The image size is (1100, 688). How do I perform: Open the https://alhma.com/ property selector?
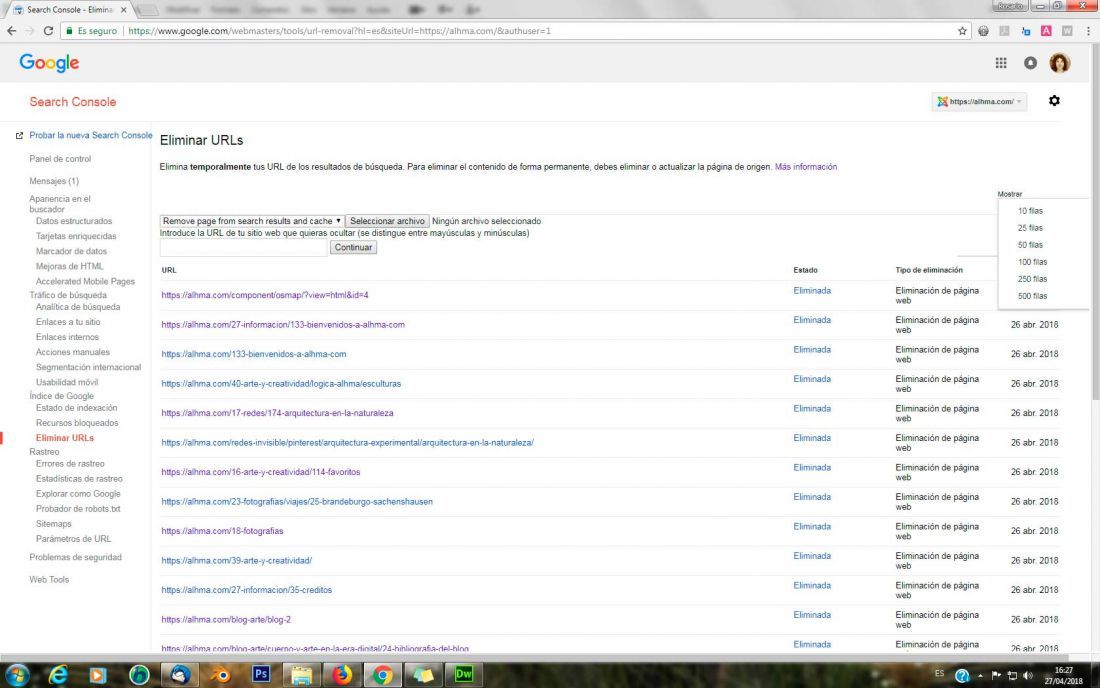[x=979, y=102]
